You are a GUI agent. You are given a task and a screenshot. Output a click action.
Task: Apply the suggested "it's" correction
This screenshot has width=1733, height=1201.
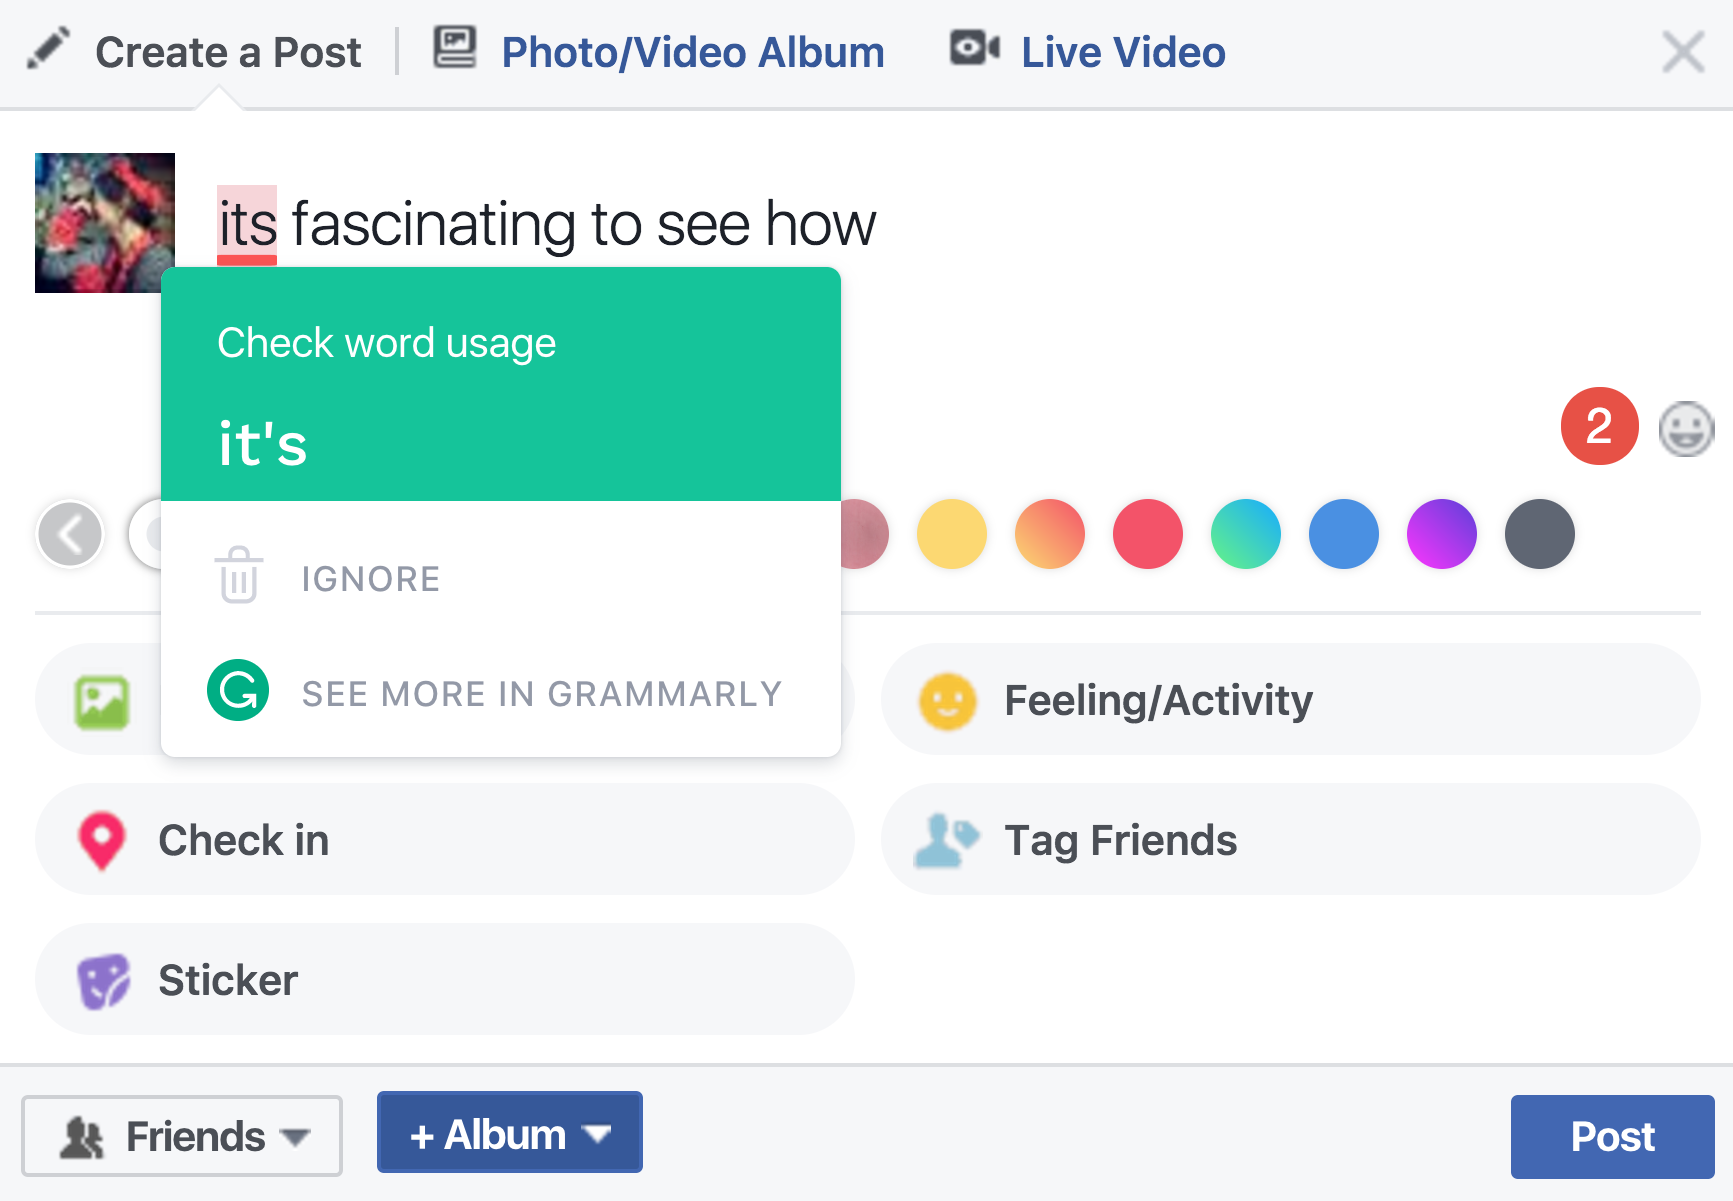coord(263,444)
